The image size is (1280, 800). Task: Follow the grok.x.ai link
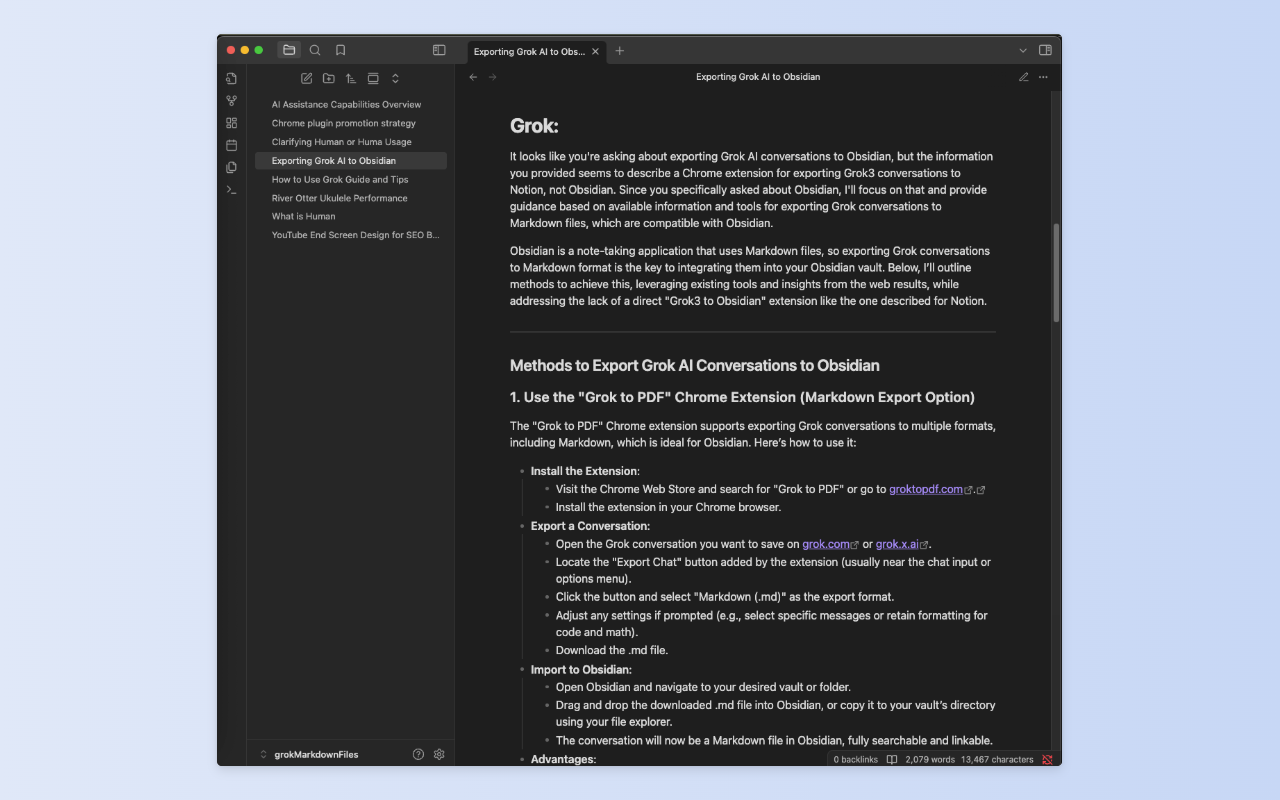(897, 544)
